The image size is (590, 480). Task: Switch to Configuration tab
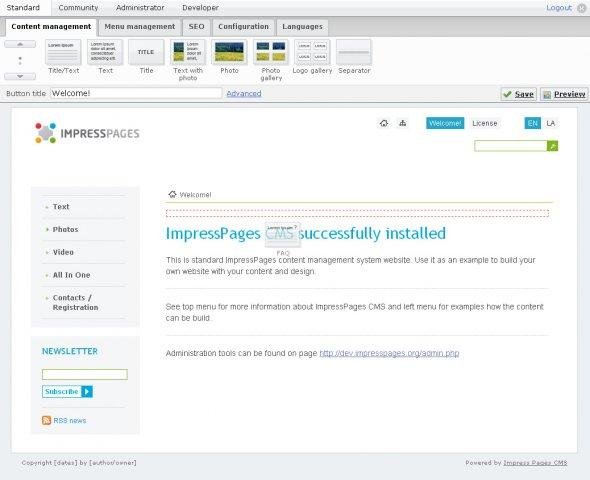(243, 27)
